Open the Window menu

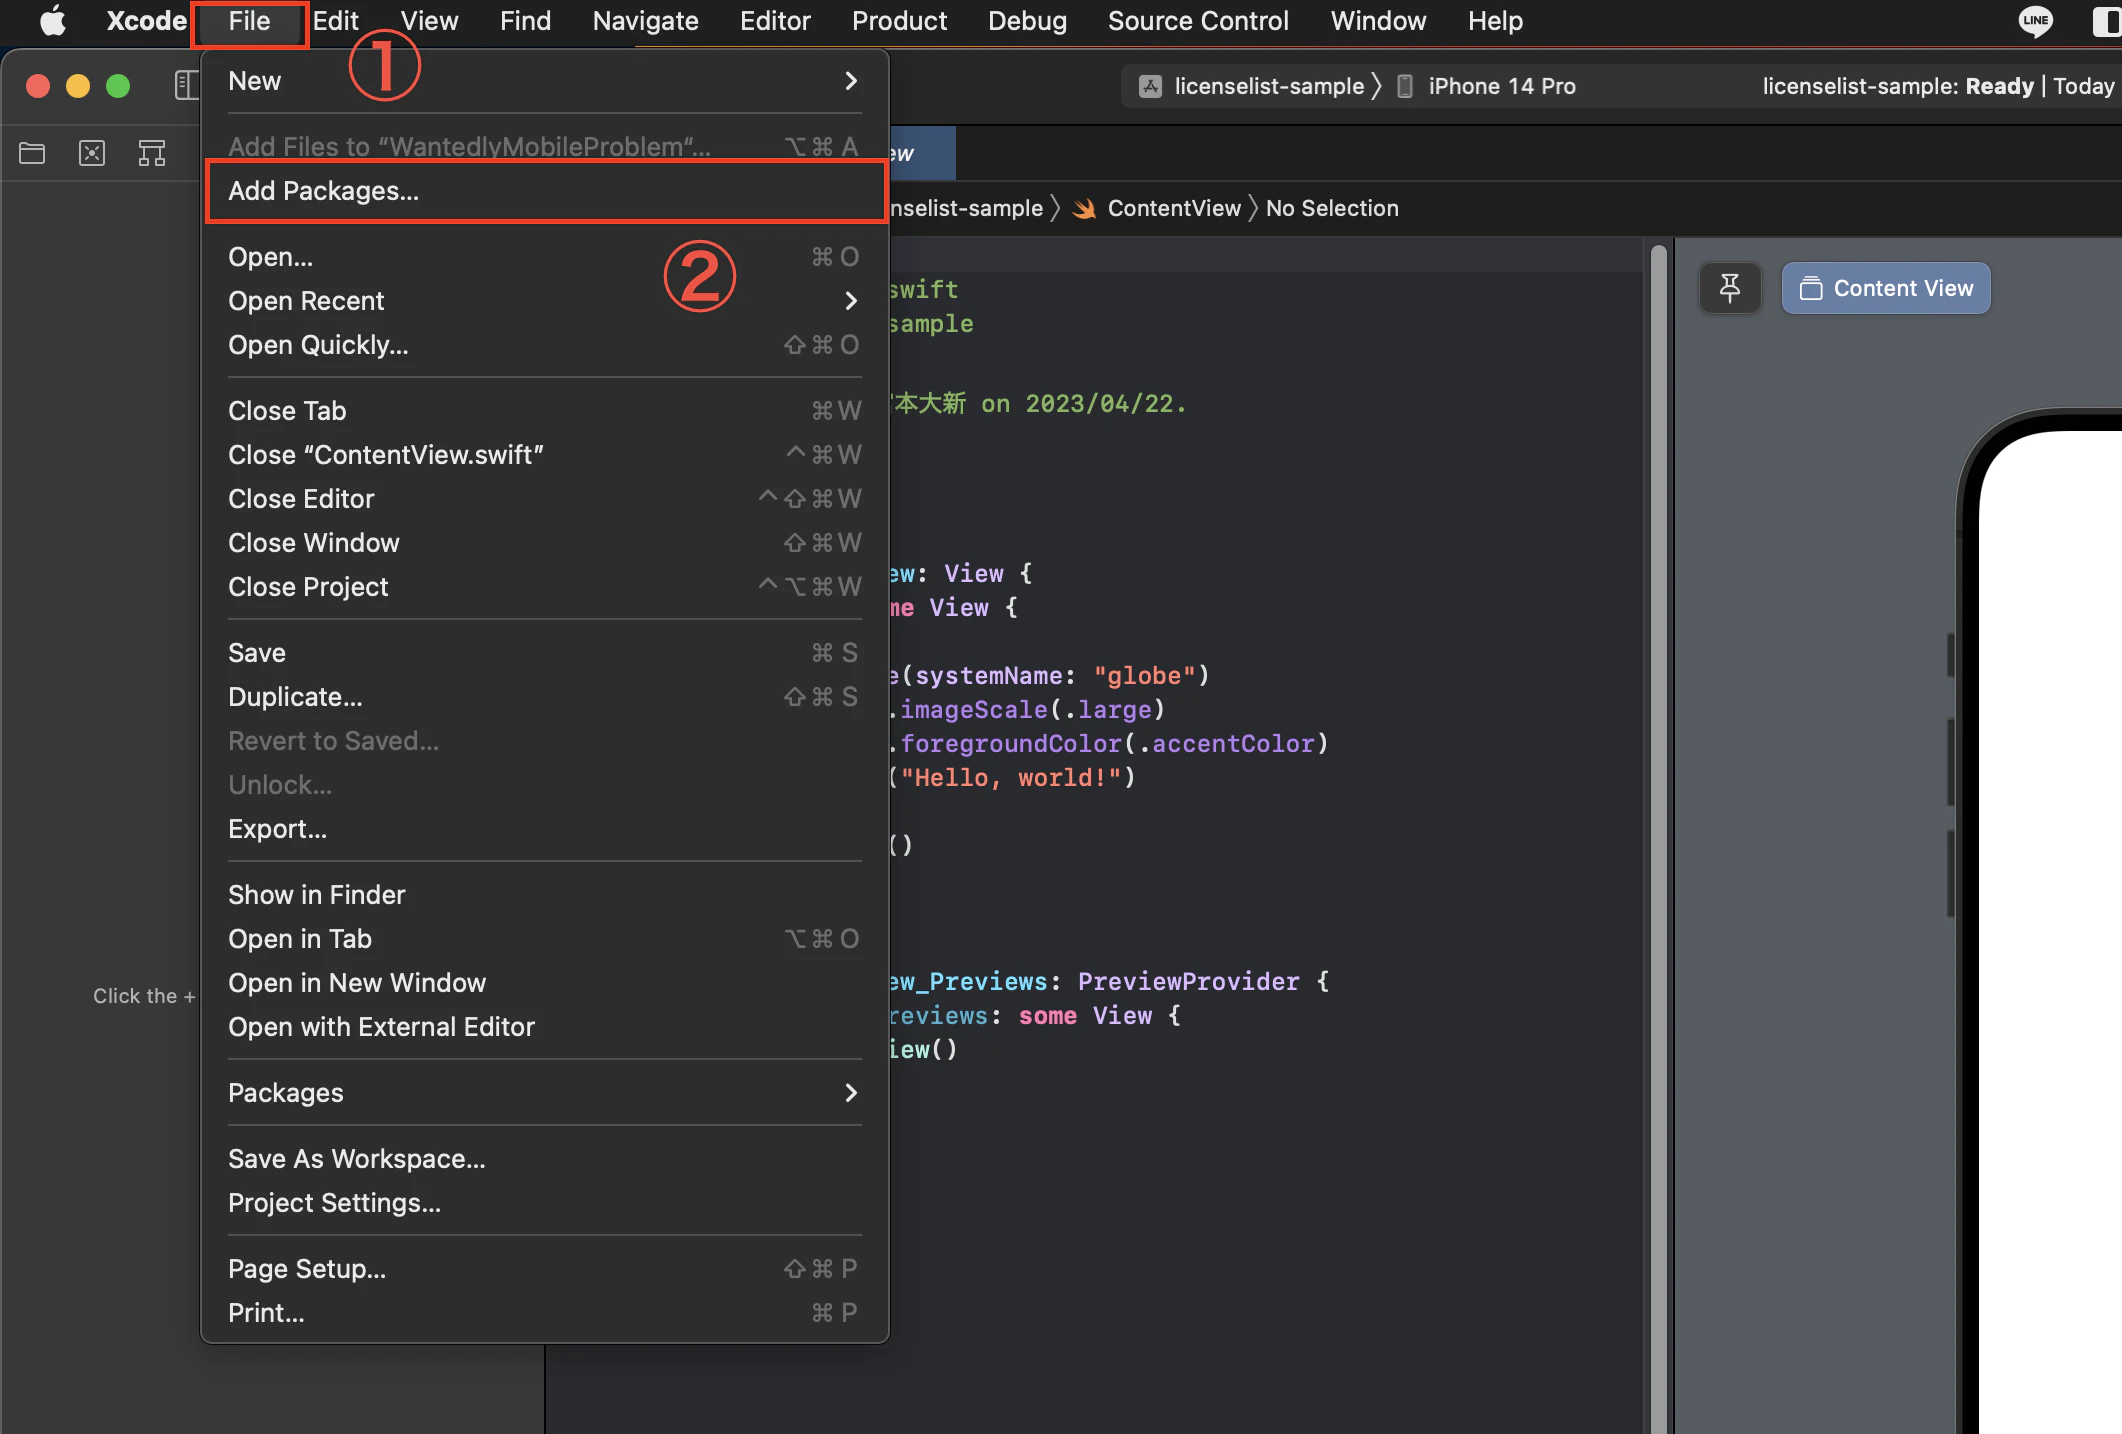(x=1378, y=21)
